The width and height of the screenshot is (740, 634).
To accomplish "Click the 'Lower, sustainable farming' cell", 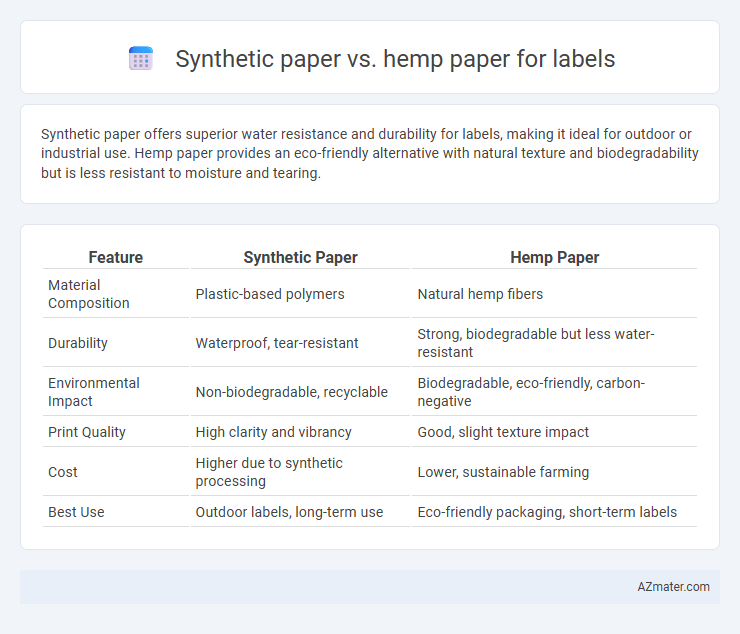I will coord(555,472).
